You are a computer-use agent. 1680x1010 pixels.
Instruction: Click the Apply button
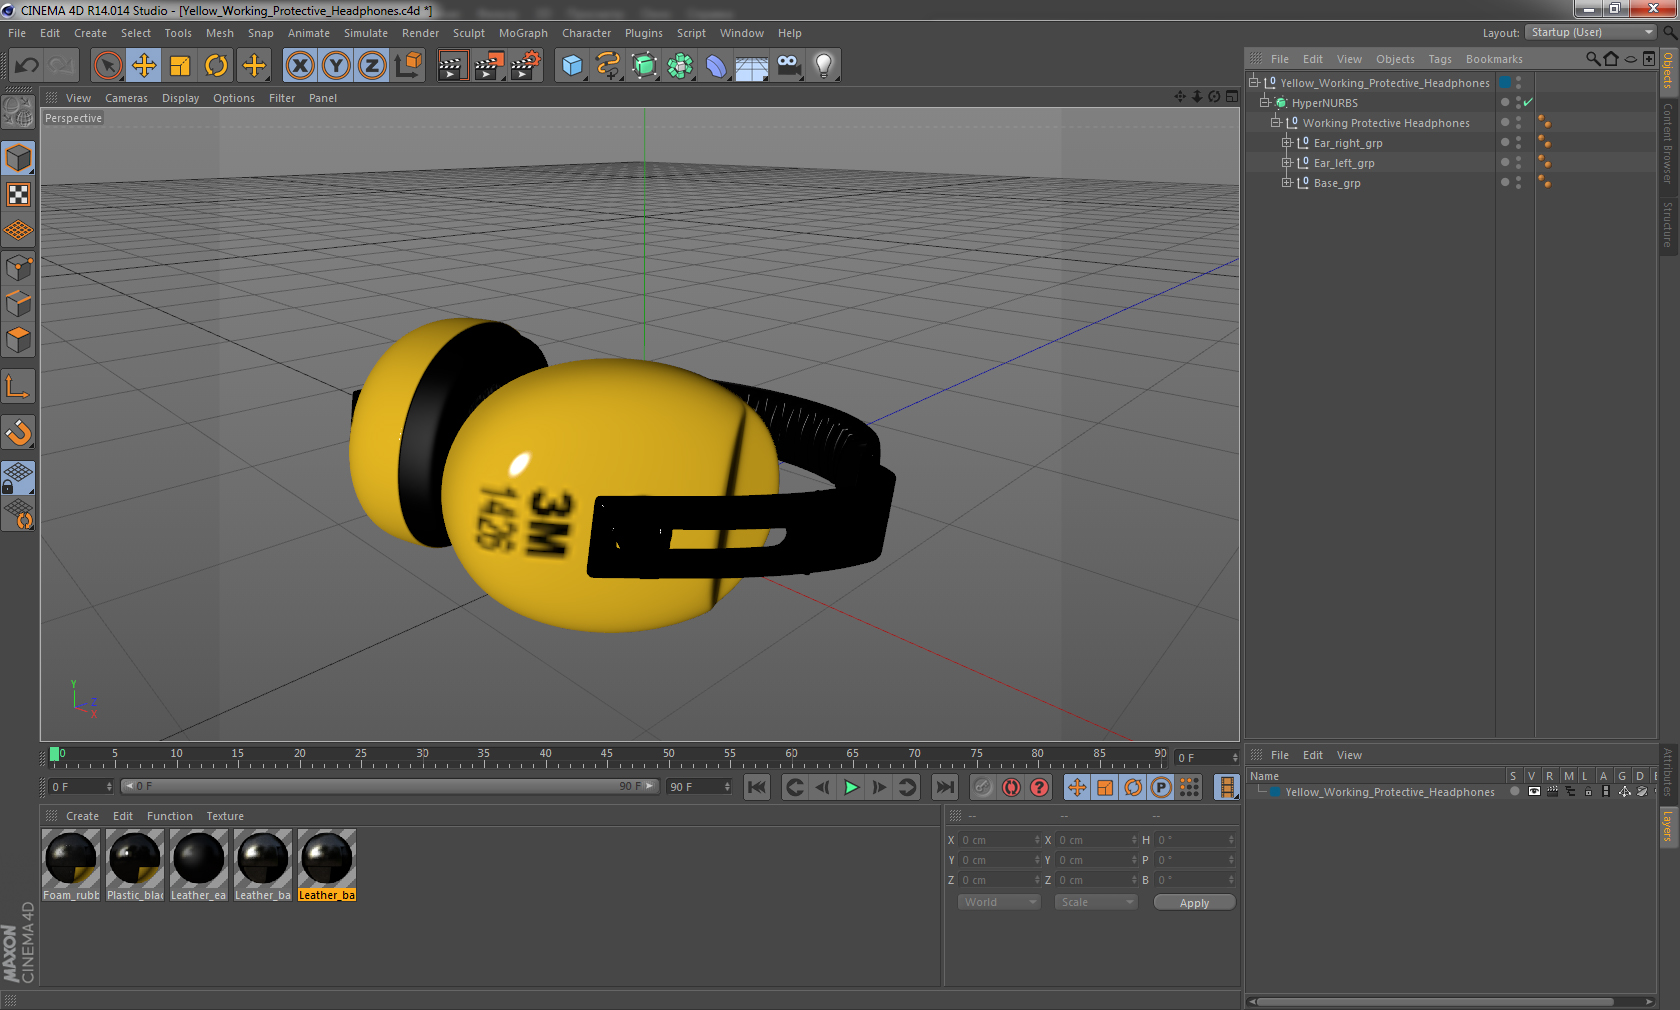(x=1194, y=902)
